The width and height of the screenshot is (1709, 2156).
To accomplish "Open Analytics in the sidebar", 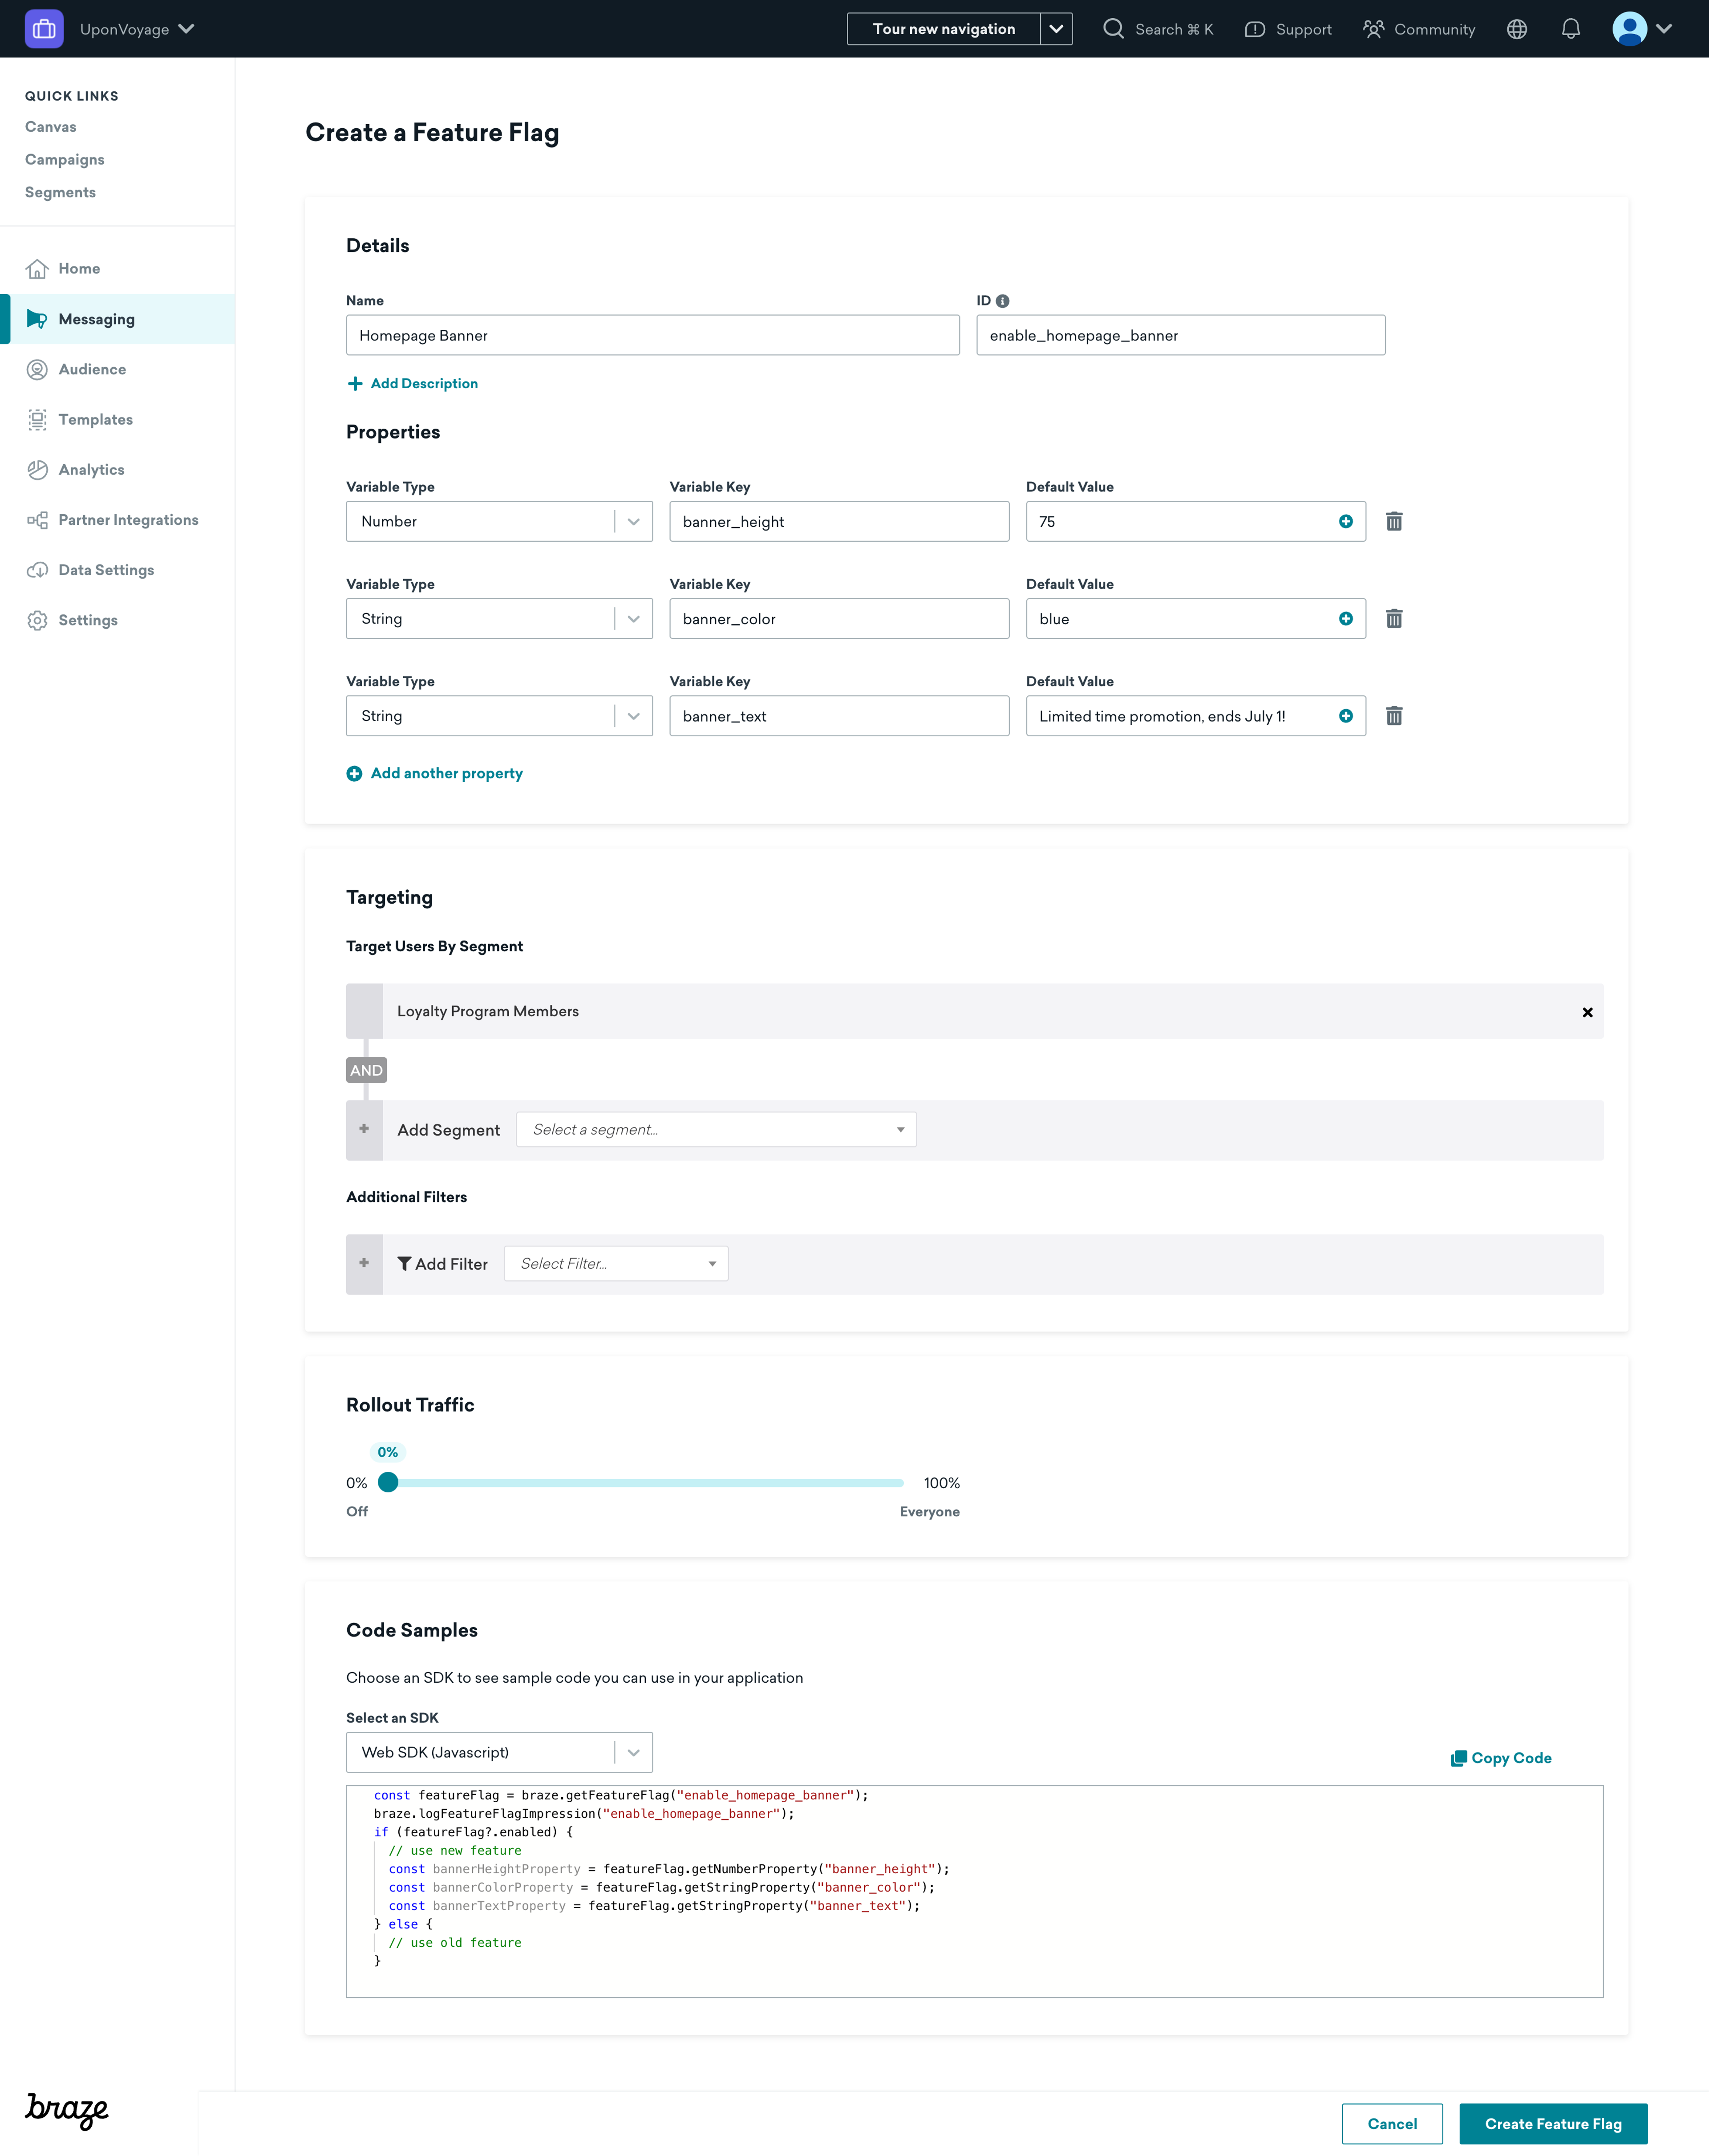I will [x=91, y=470].
